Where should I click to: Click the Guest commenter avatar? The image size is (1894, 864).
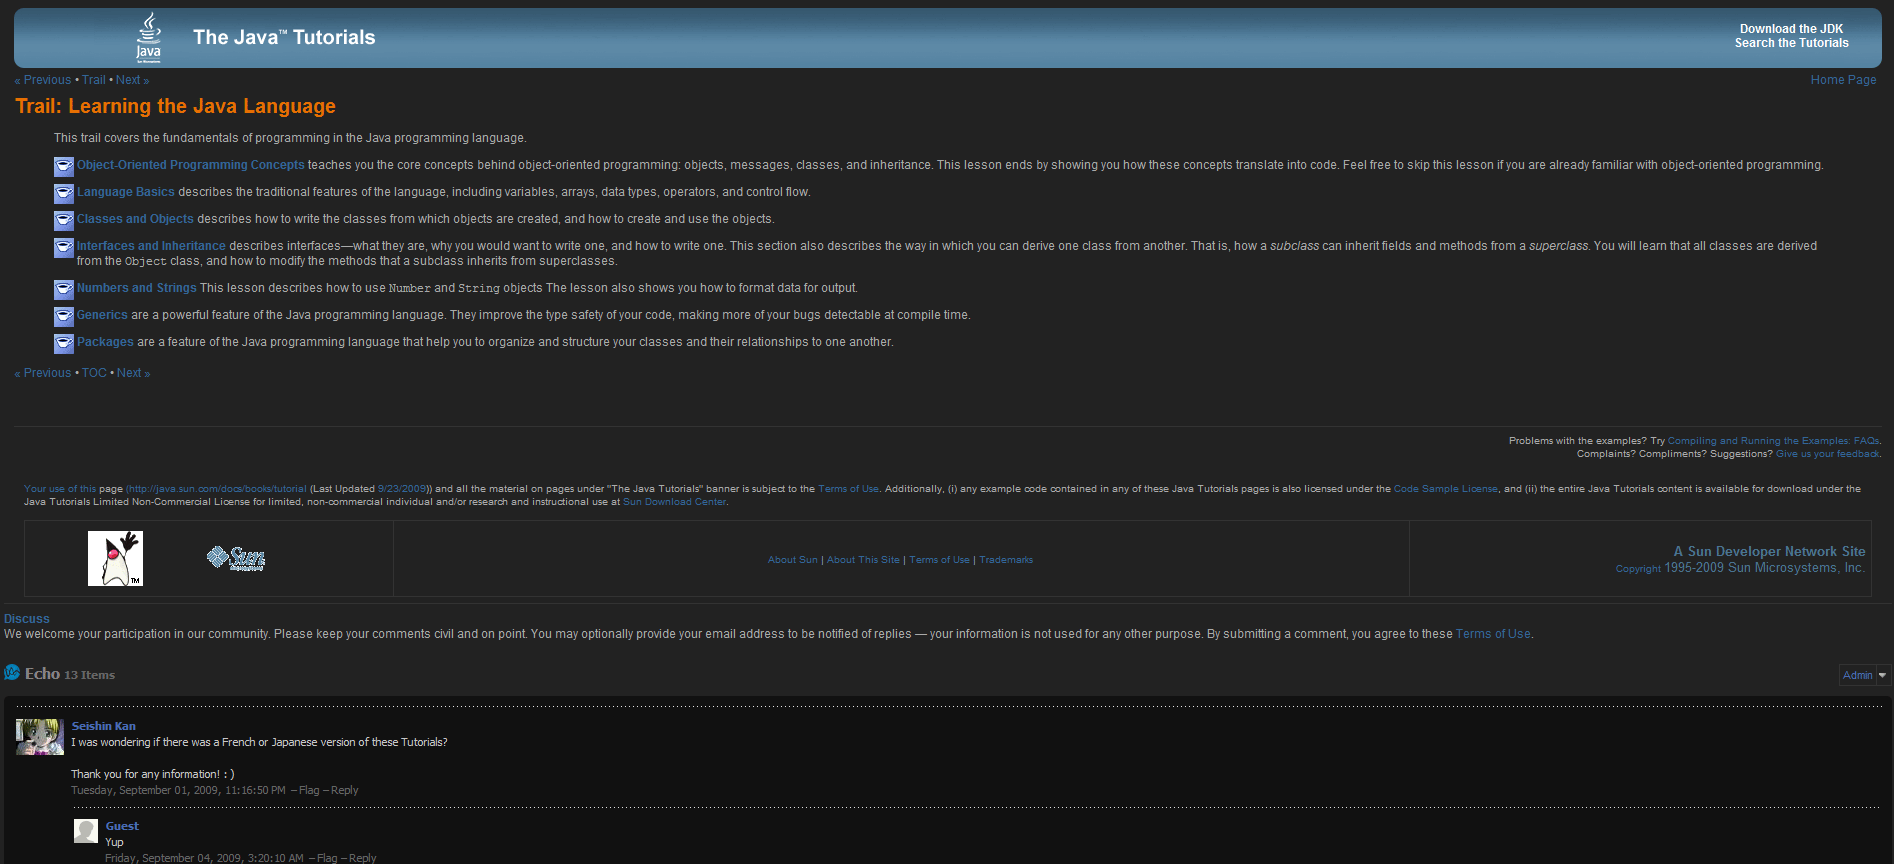pyautogui.click(x=86, y=830)
